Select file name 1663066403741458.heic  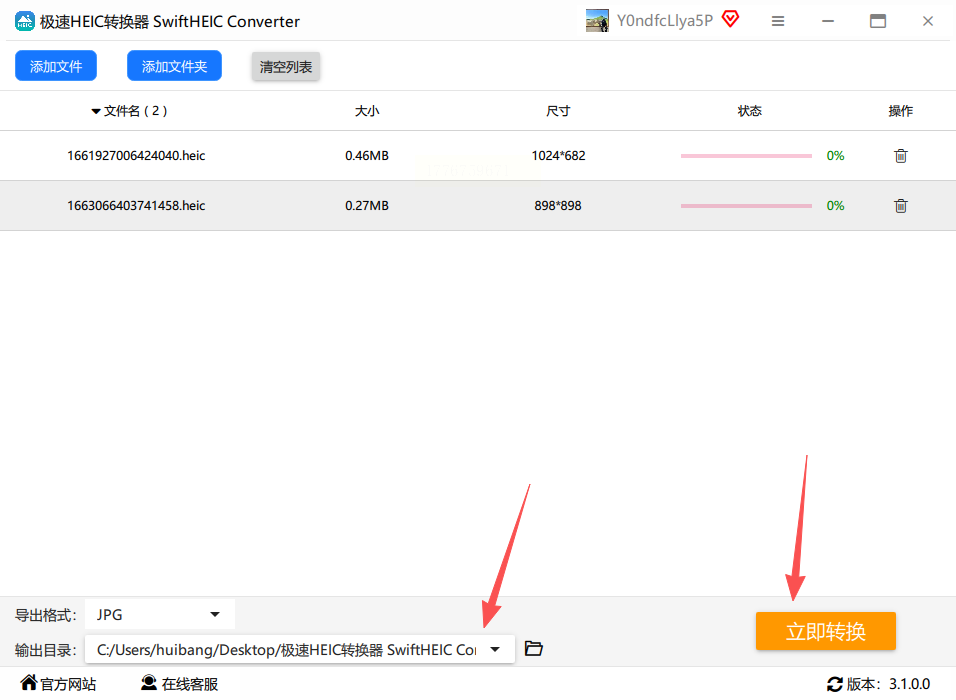pyautogui.click(x=136, y=205)
